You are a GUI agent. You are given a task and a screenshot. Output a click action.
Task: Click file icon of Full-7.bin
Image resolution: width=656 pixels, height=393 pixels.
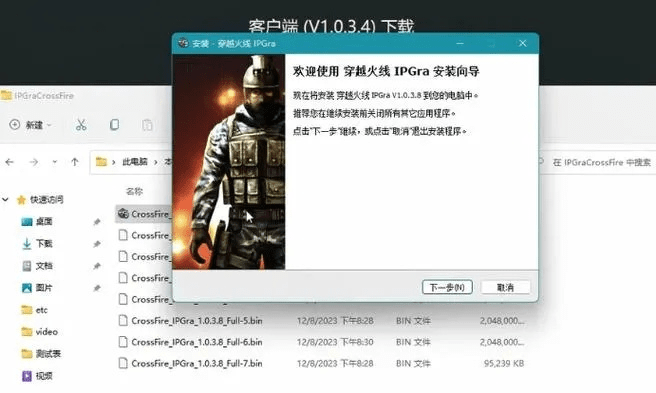point(123,364)
